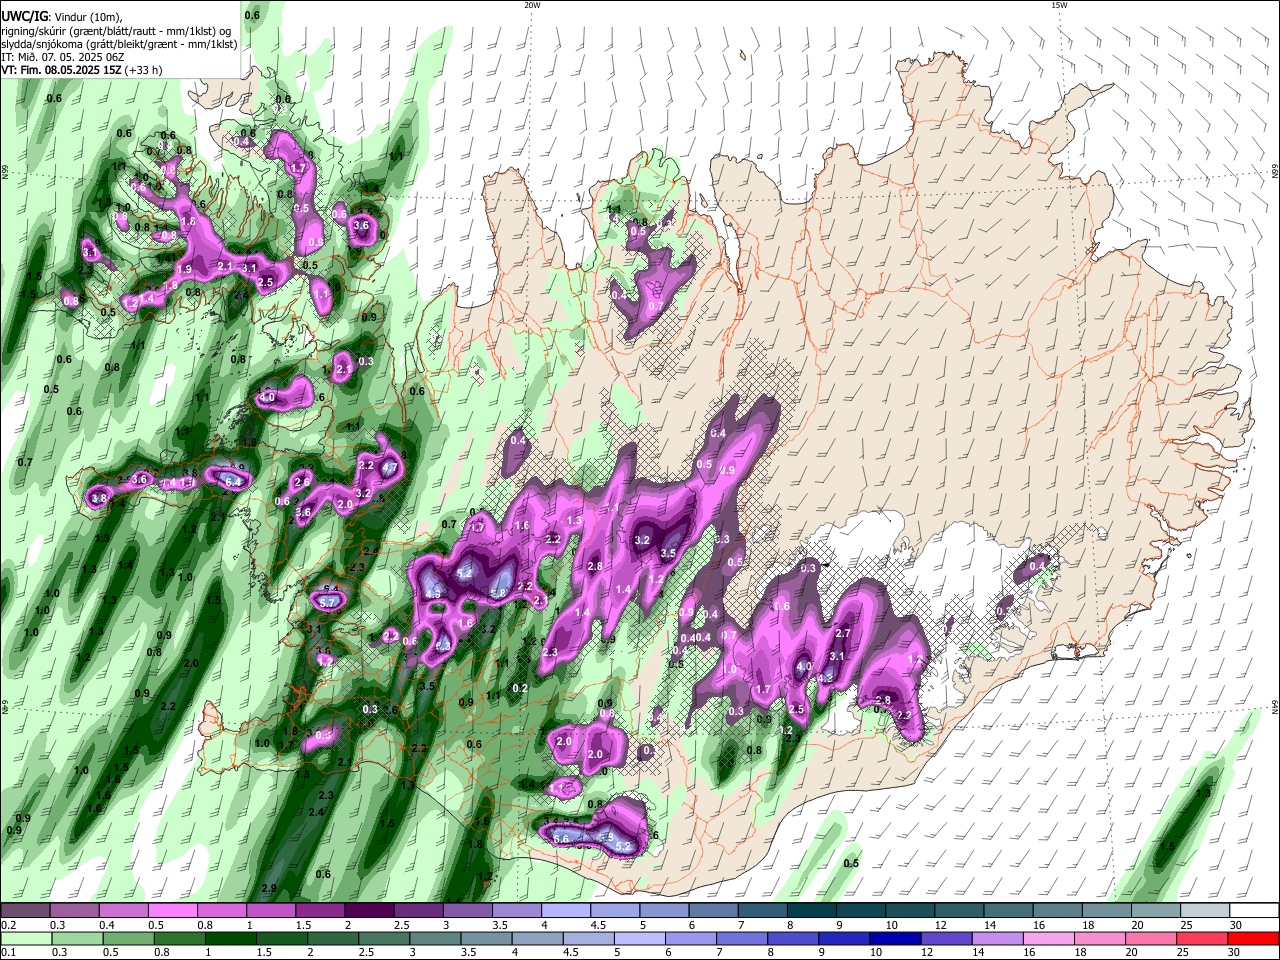1280x960 pixels.
Task: Click the '0.1' label on the rain scale
Action: (8, 952)
